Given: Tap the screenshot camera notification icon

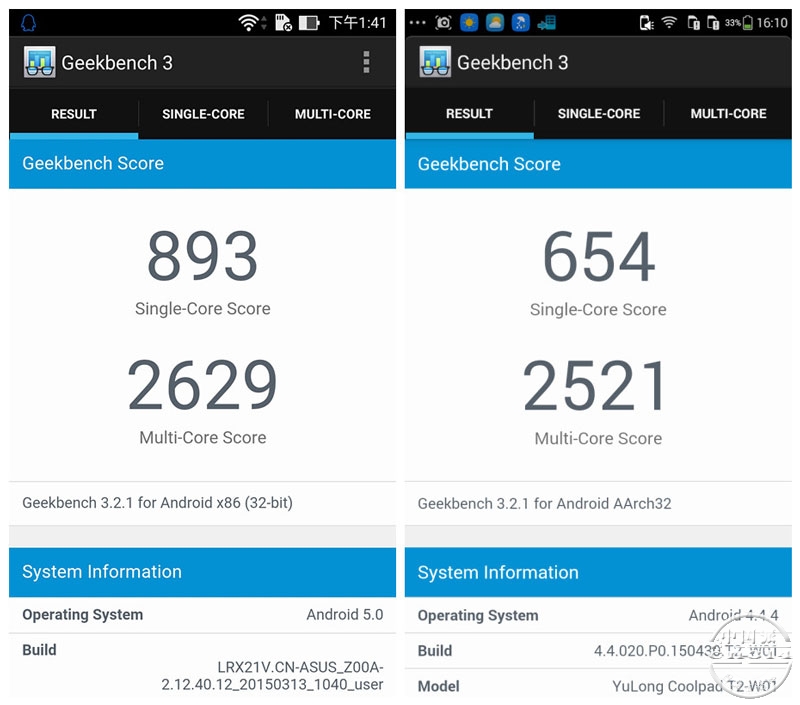Looking at the screenshot, I should click(x=443, y=22).
